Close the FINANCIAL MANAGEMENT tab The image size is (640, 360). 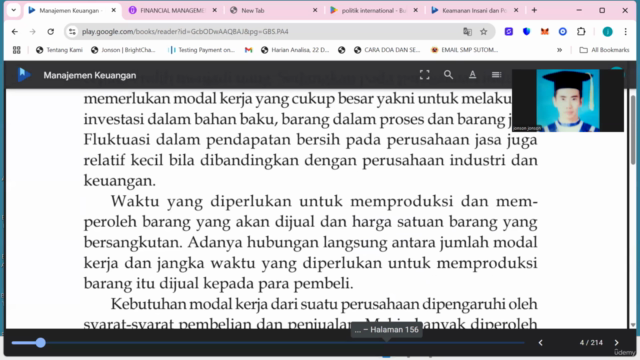click(215, 10)
